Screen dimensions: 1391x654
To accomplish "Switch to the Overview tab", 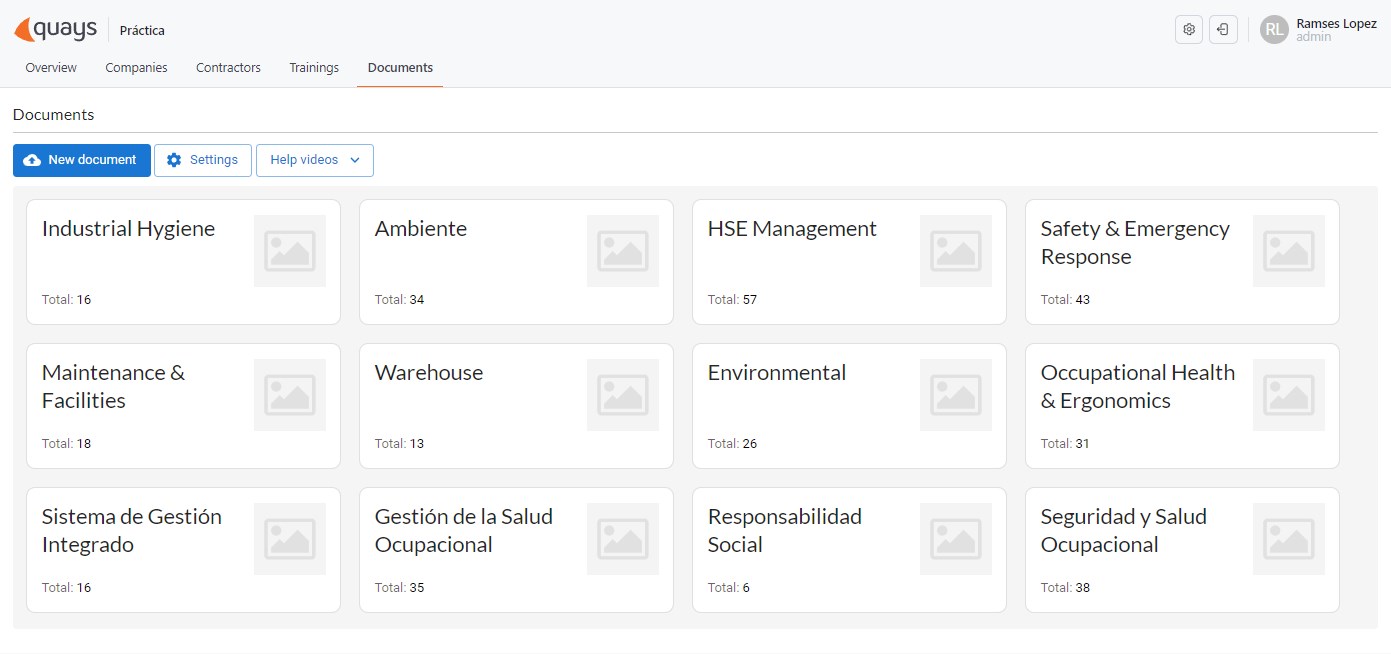I will [x=51, y=67].
